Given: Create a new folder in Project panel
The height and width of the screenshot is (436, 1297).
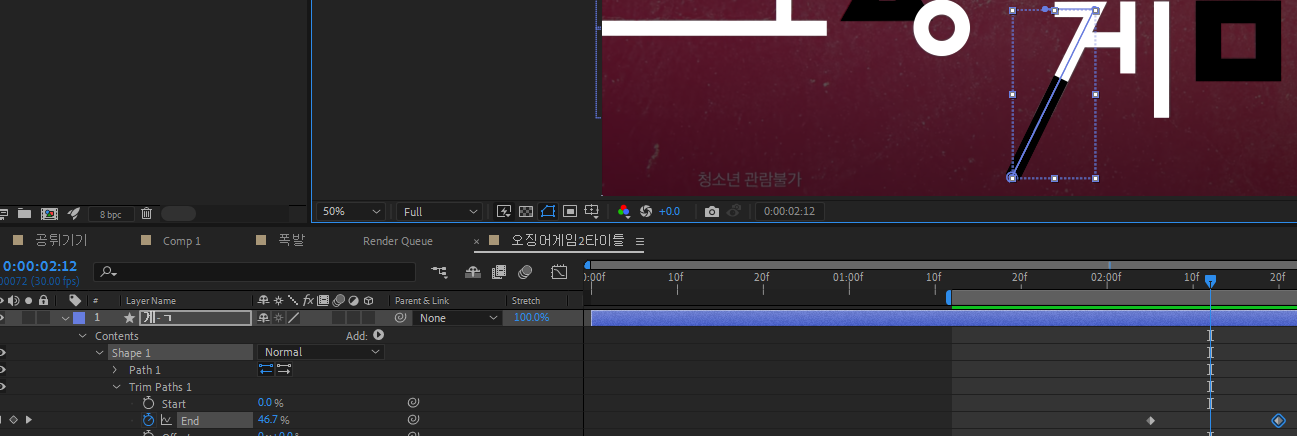Looking at the screenshot, I should (x=23, y=213).
